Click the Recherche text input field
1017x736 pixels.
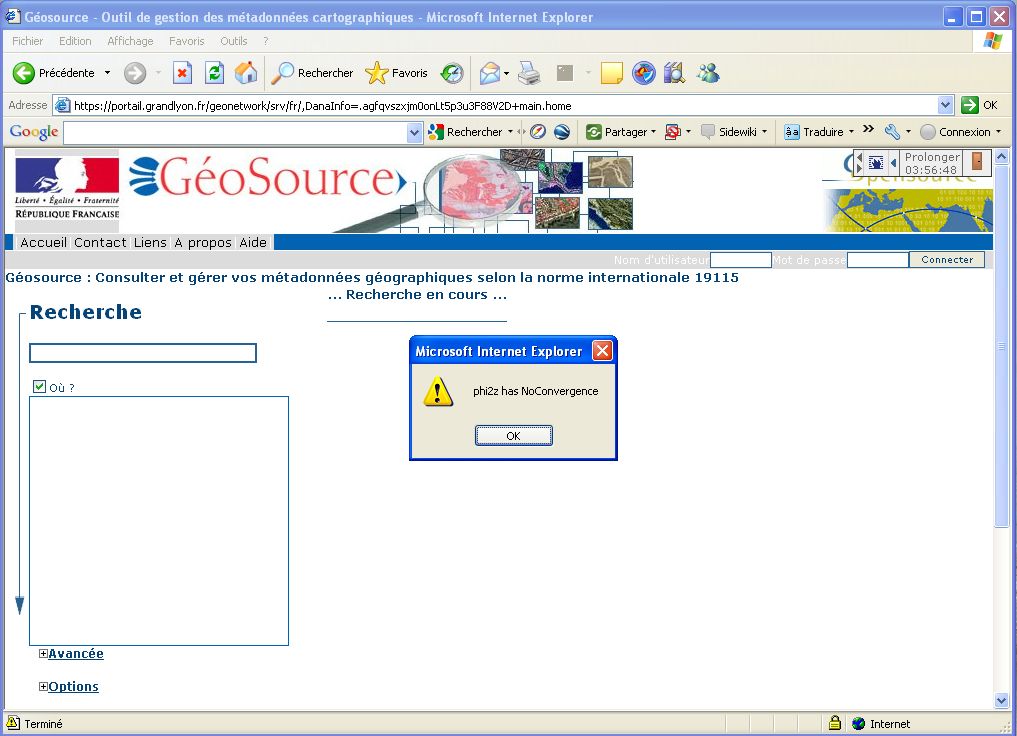(x=143, y=353)
